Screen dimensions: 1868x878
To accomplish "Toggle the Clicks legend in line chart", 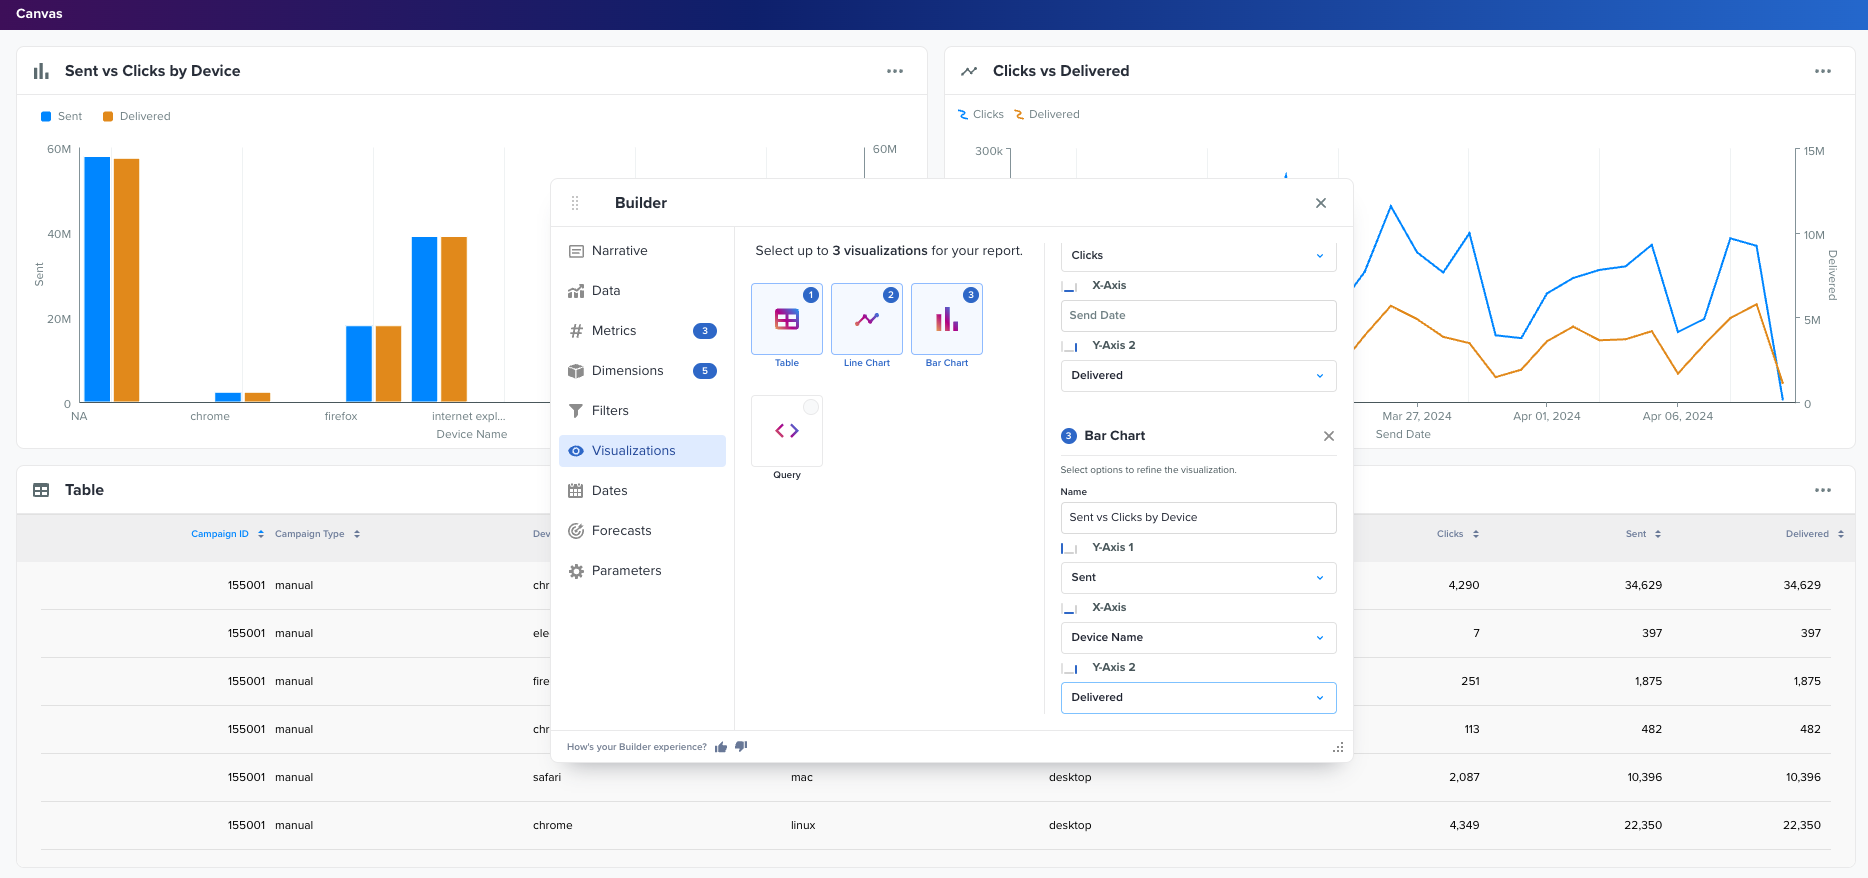I will [980, 114].
